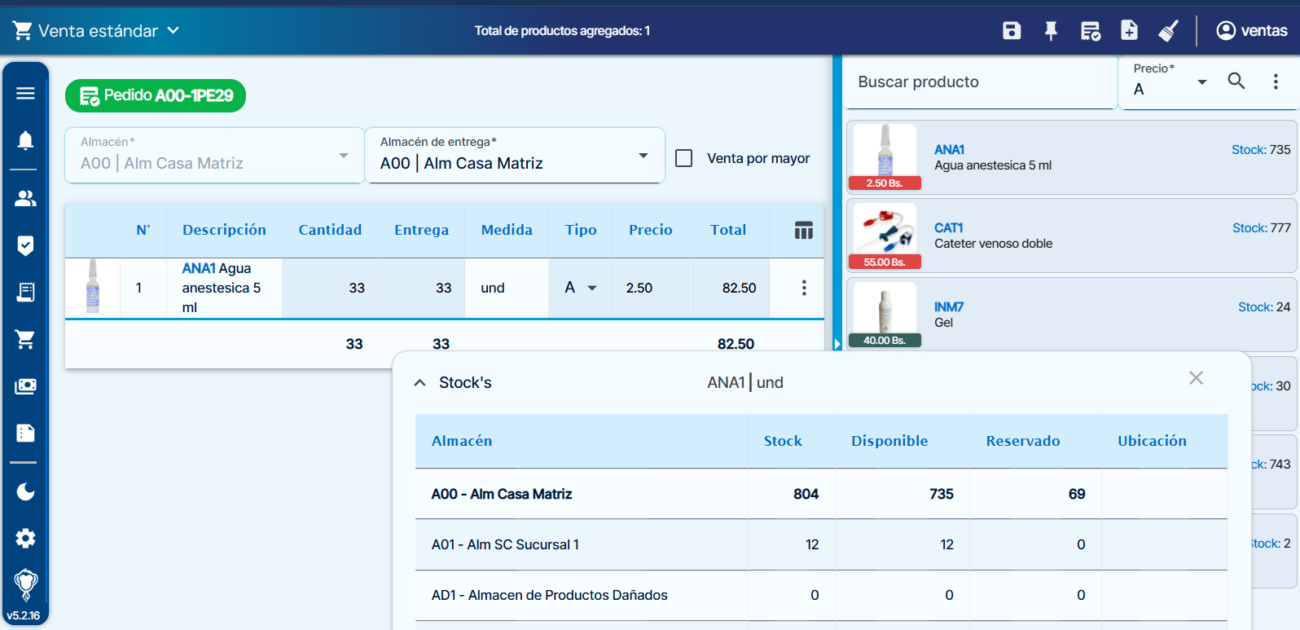1300x630 pixels.
Task: Open the ANA1 row three-dot menu
Action: [804, 288]
